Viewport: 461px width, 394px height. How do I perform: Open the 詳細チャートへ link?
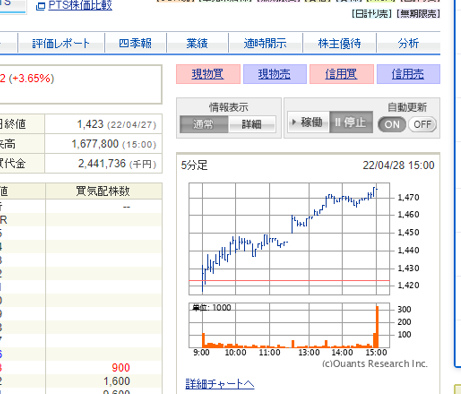point(220,384)
